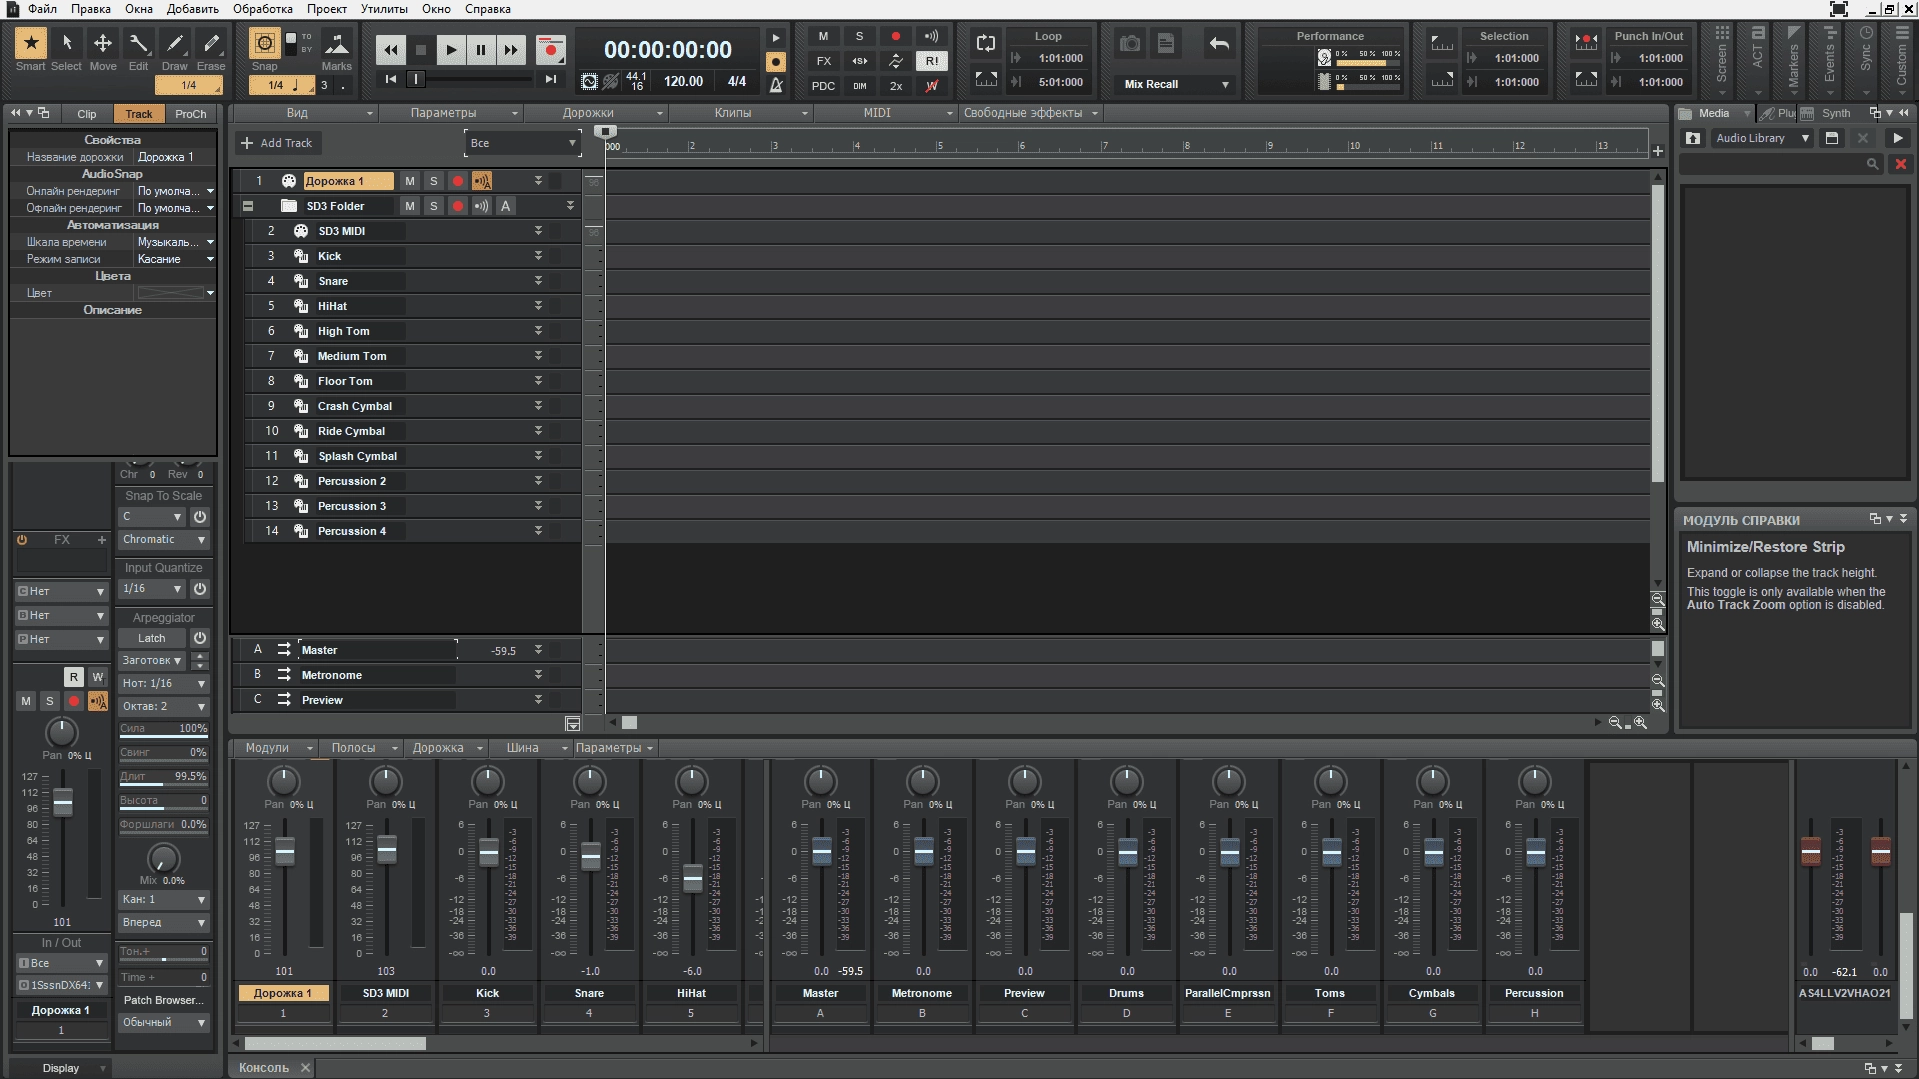Click the Rewind transport button
This screenshot has height=1079, width=1919.
[x=390, y=49]
